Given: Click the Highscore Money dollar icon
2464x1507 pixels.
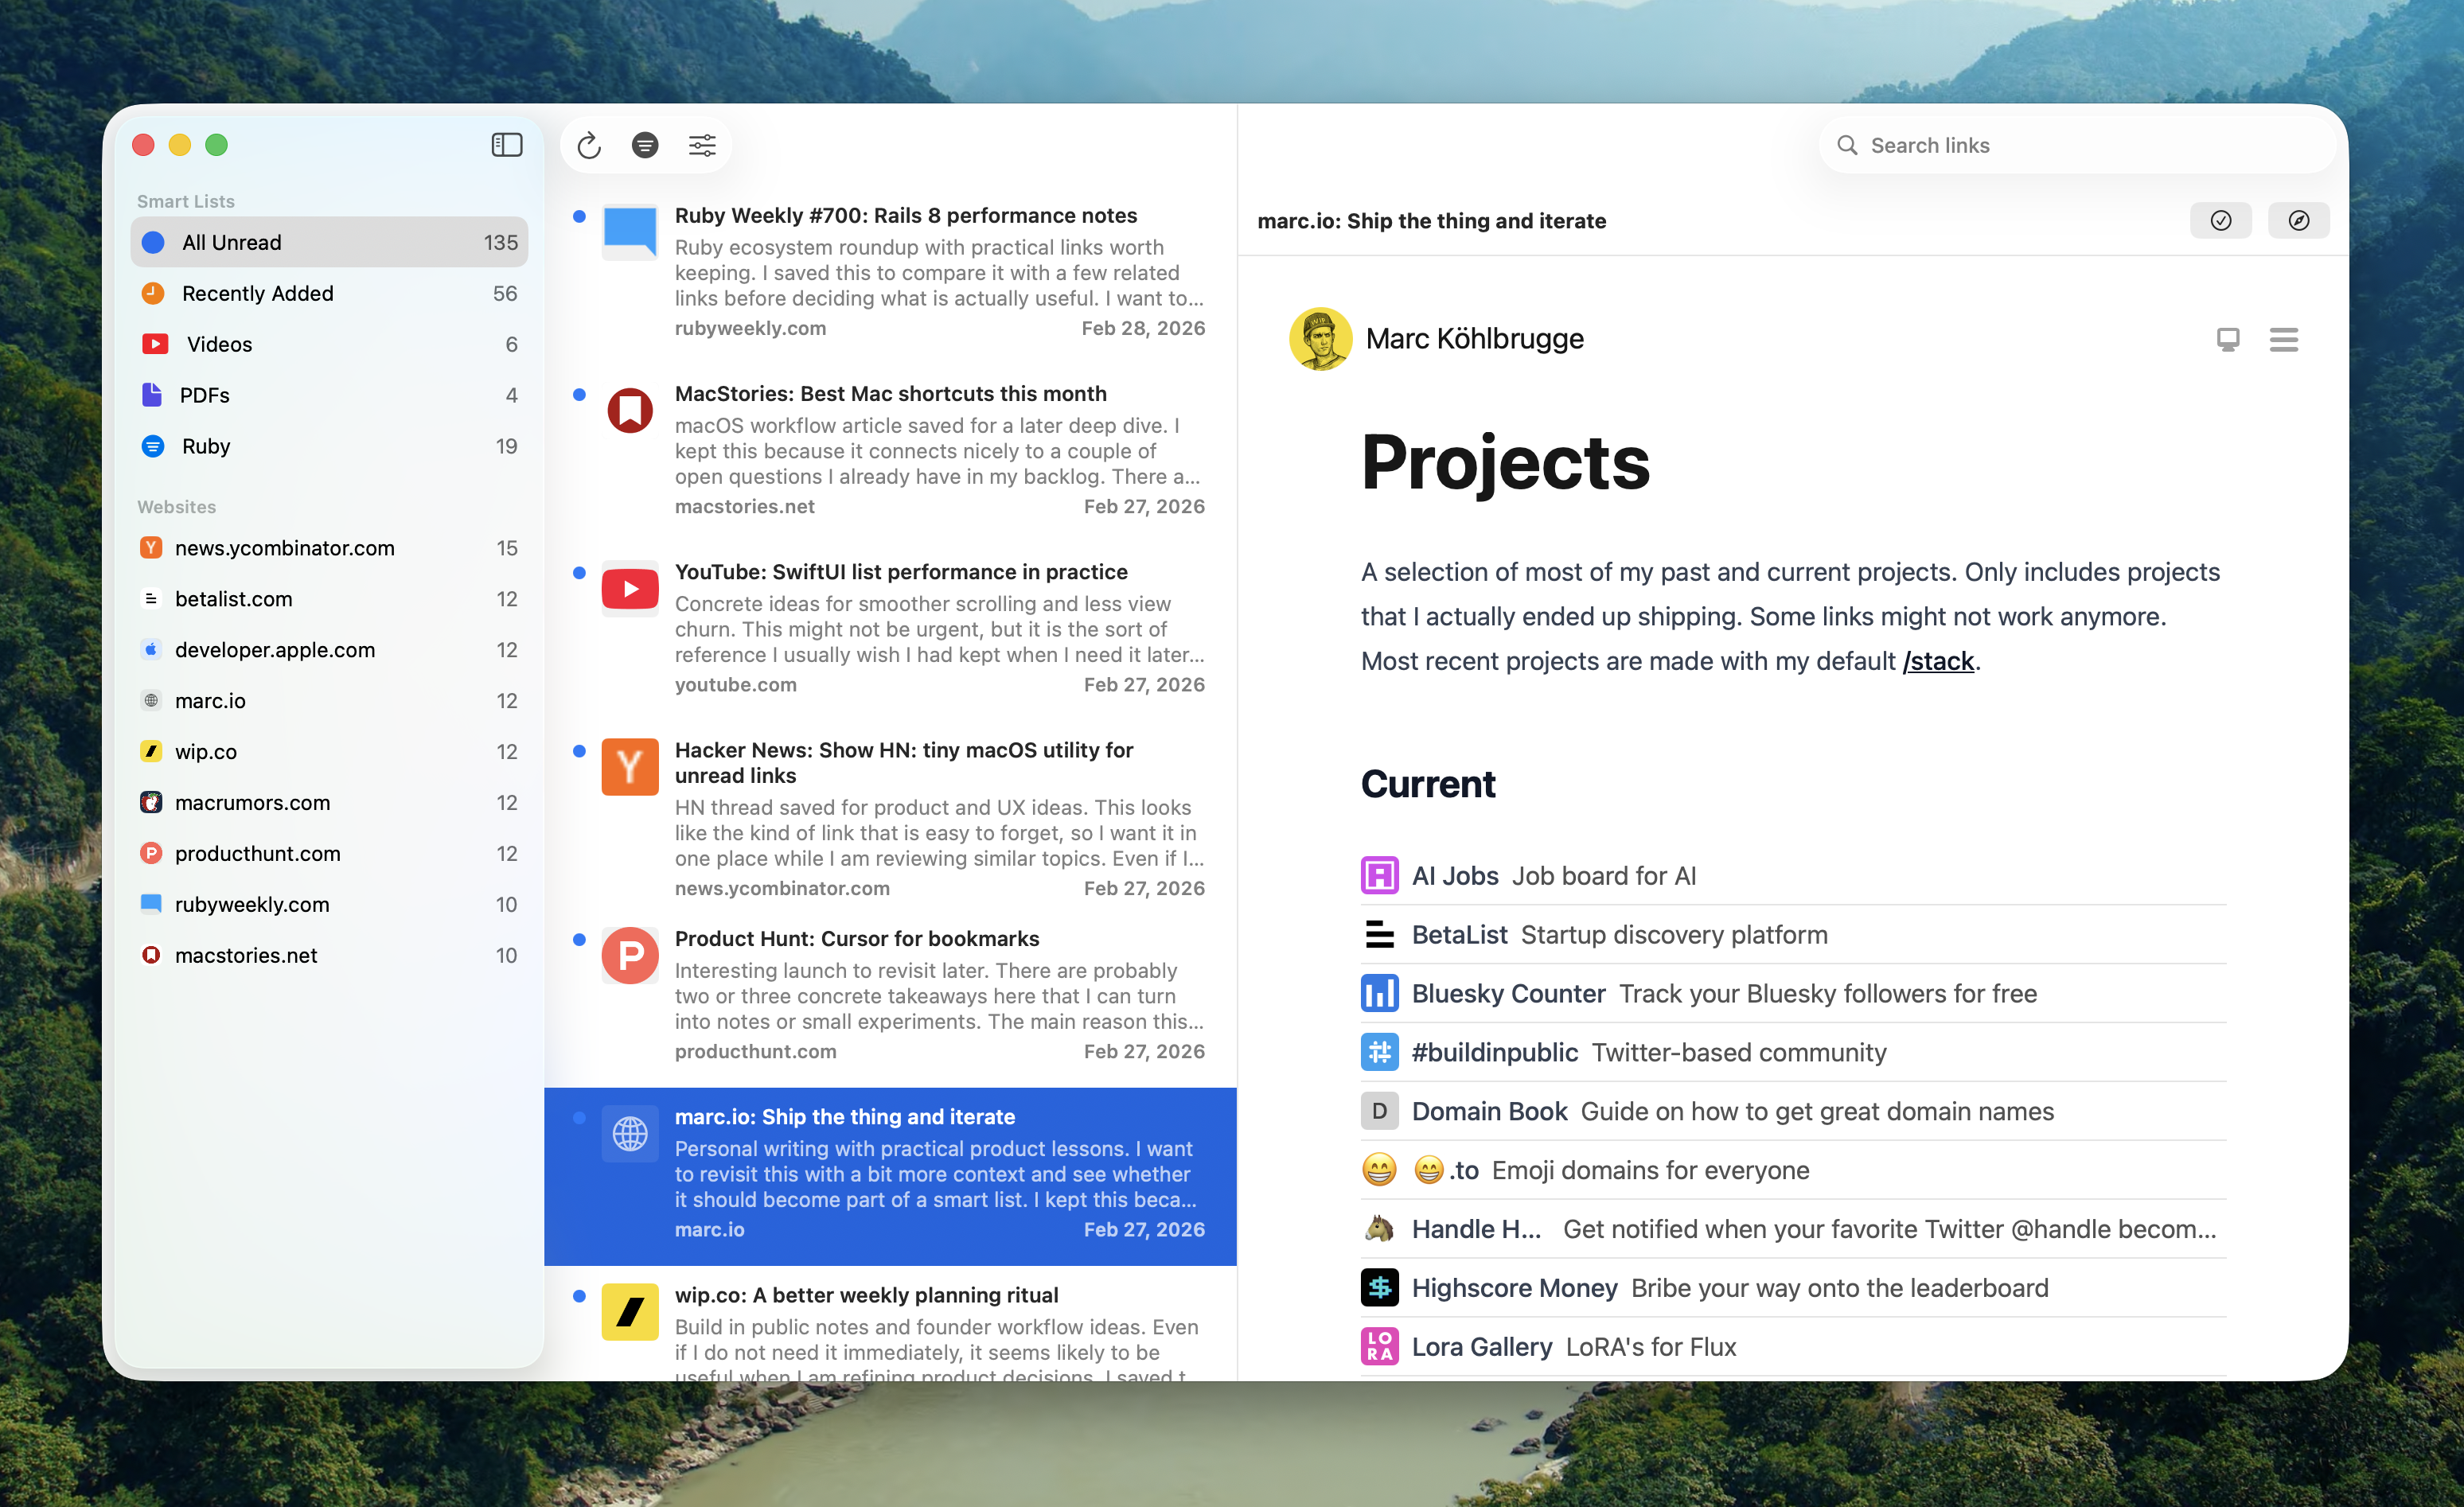Looking at the screenshot, I should tap(1379, 1288).
